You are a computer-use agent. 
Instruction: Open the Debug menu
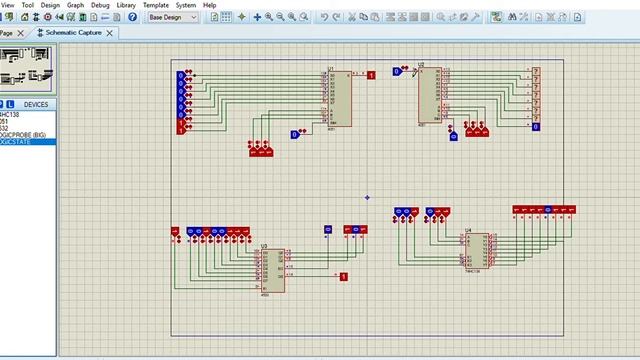(x=100, y=5)
